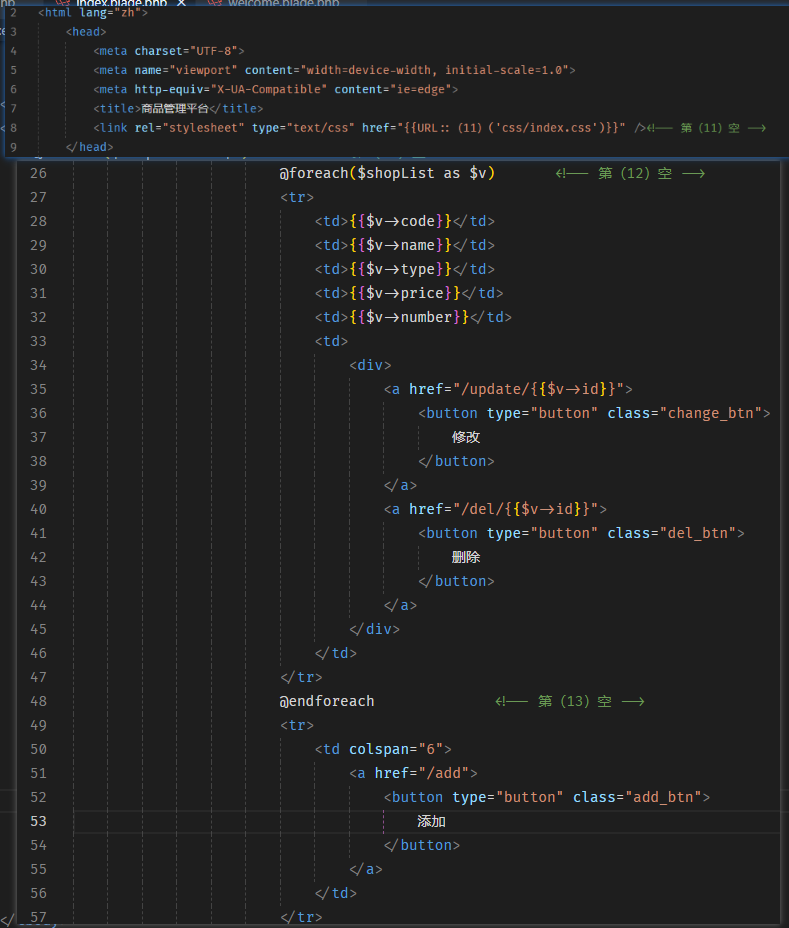This screenshot has width=789, height=928.
Task: Click the $v->number expression
Action: coord(409,317)
